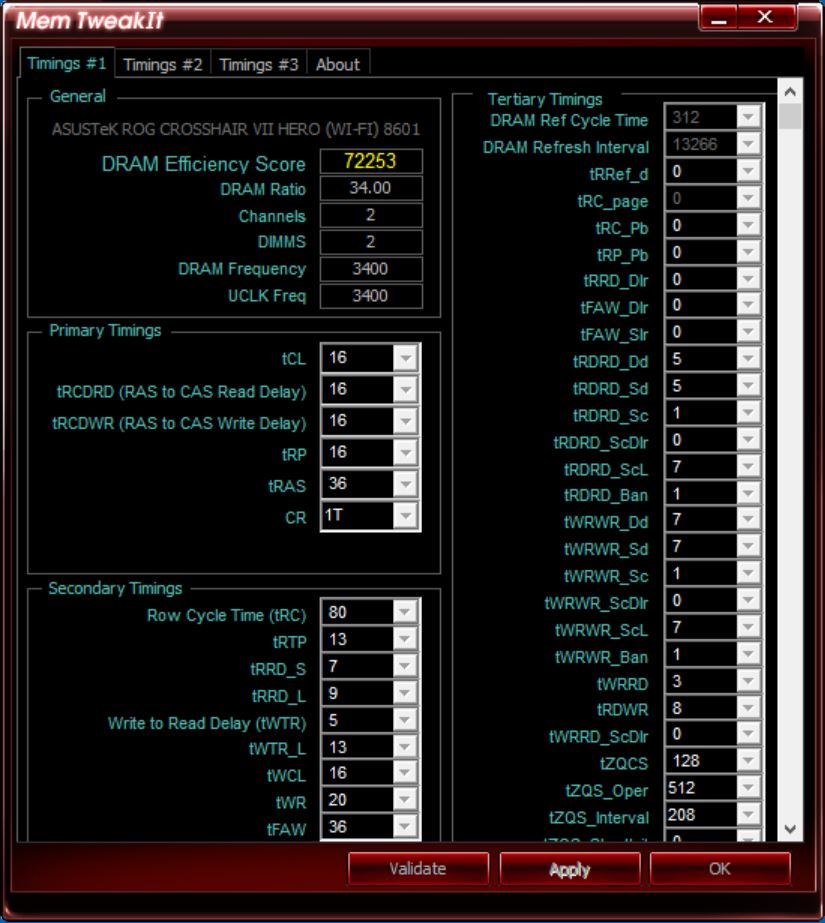Minimize the Mem TweakIt window

(719, 19)
